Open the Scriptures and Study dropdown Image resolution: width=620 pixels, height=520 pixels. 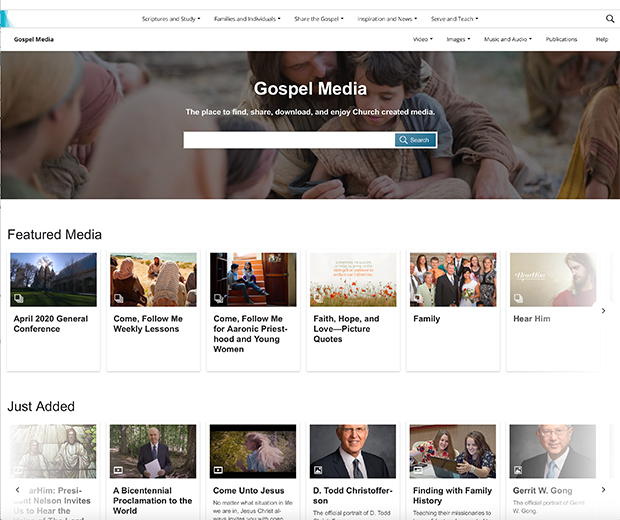pyautogui.click(x=171, y=19)
